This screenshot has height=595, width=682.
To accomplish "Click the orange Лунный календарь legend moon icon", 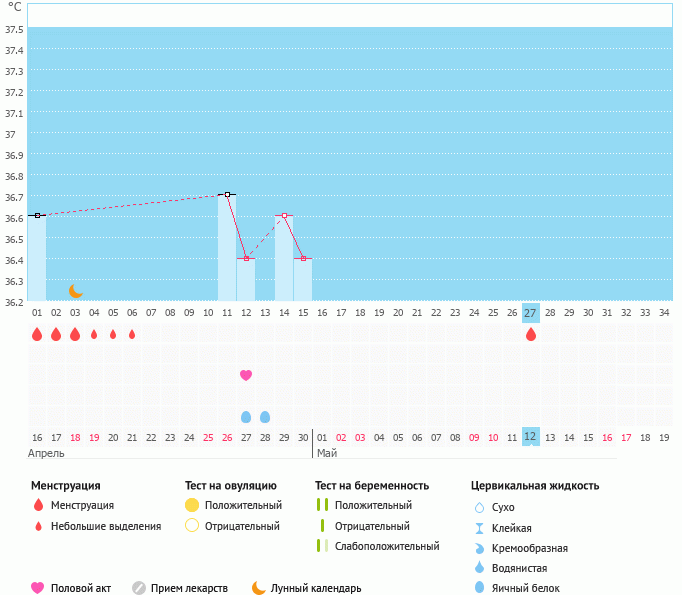I will pos(259,588).
